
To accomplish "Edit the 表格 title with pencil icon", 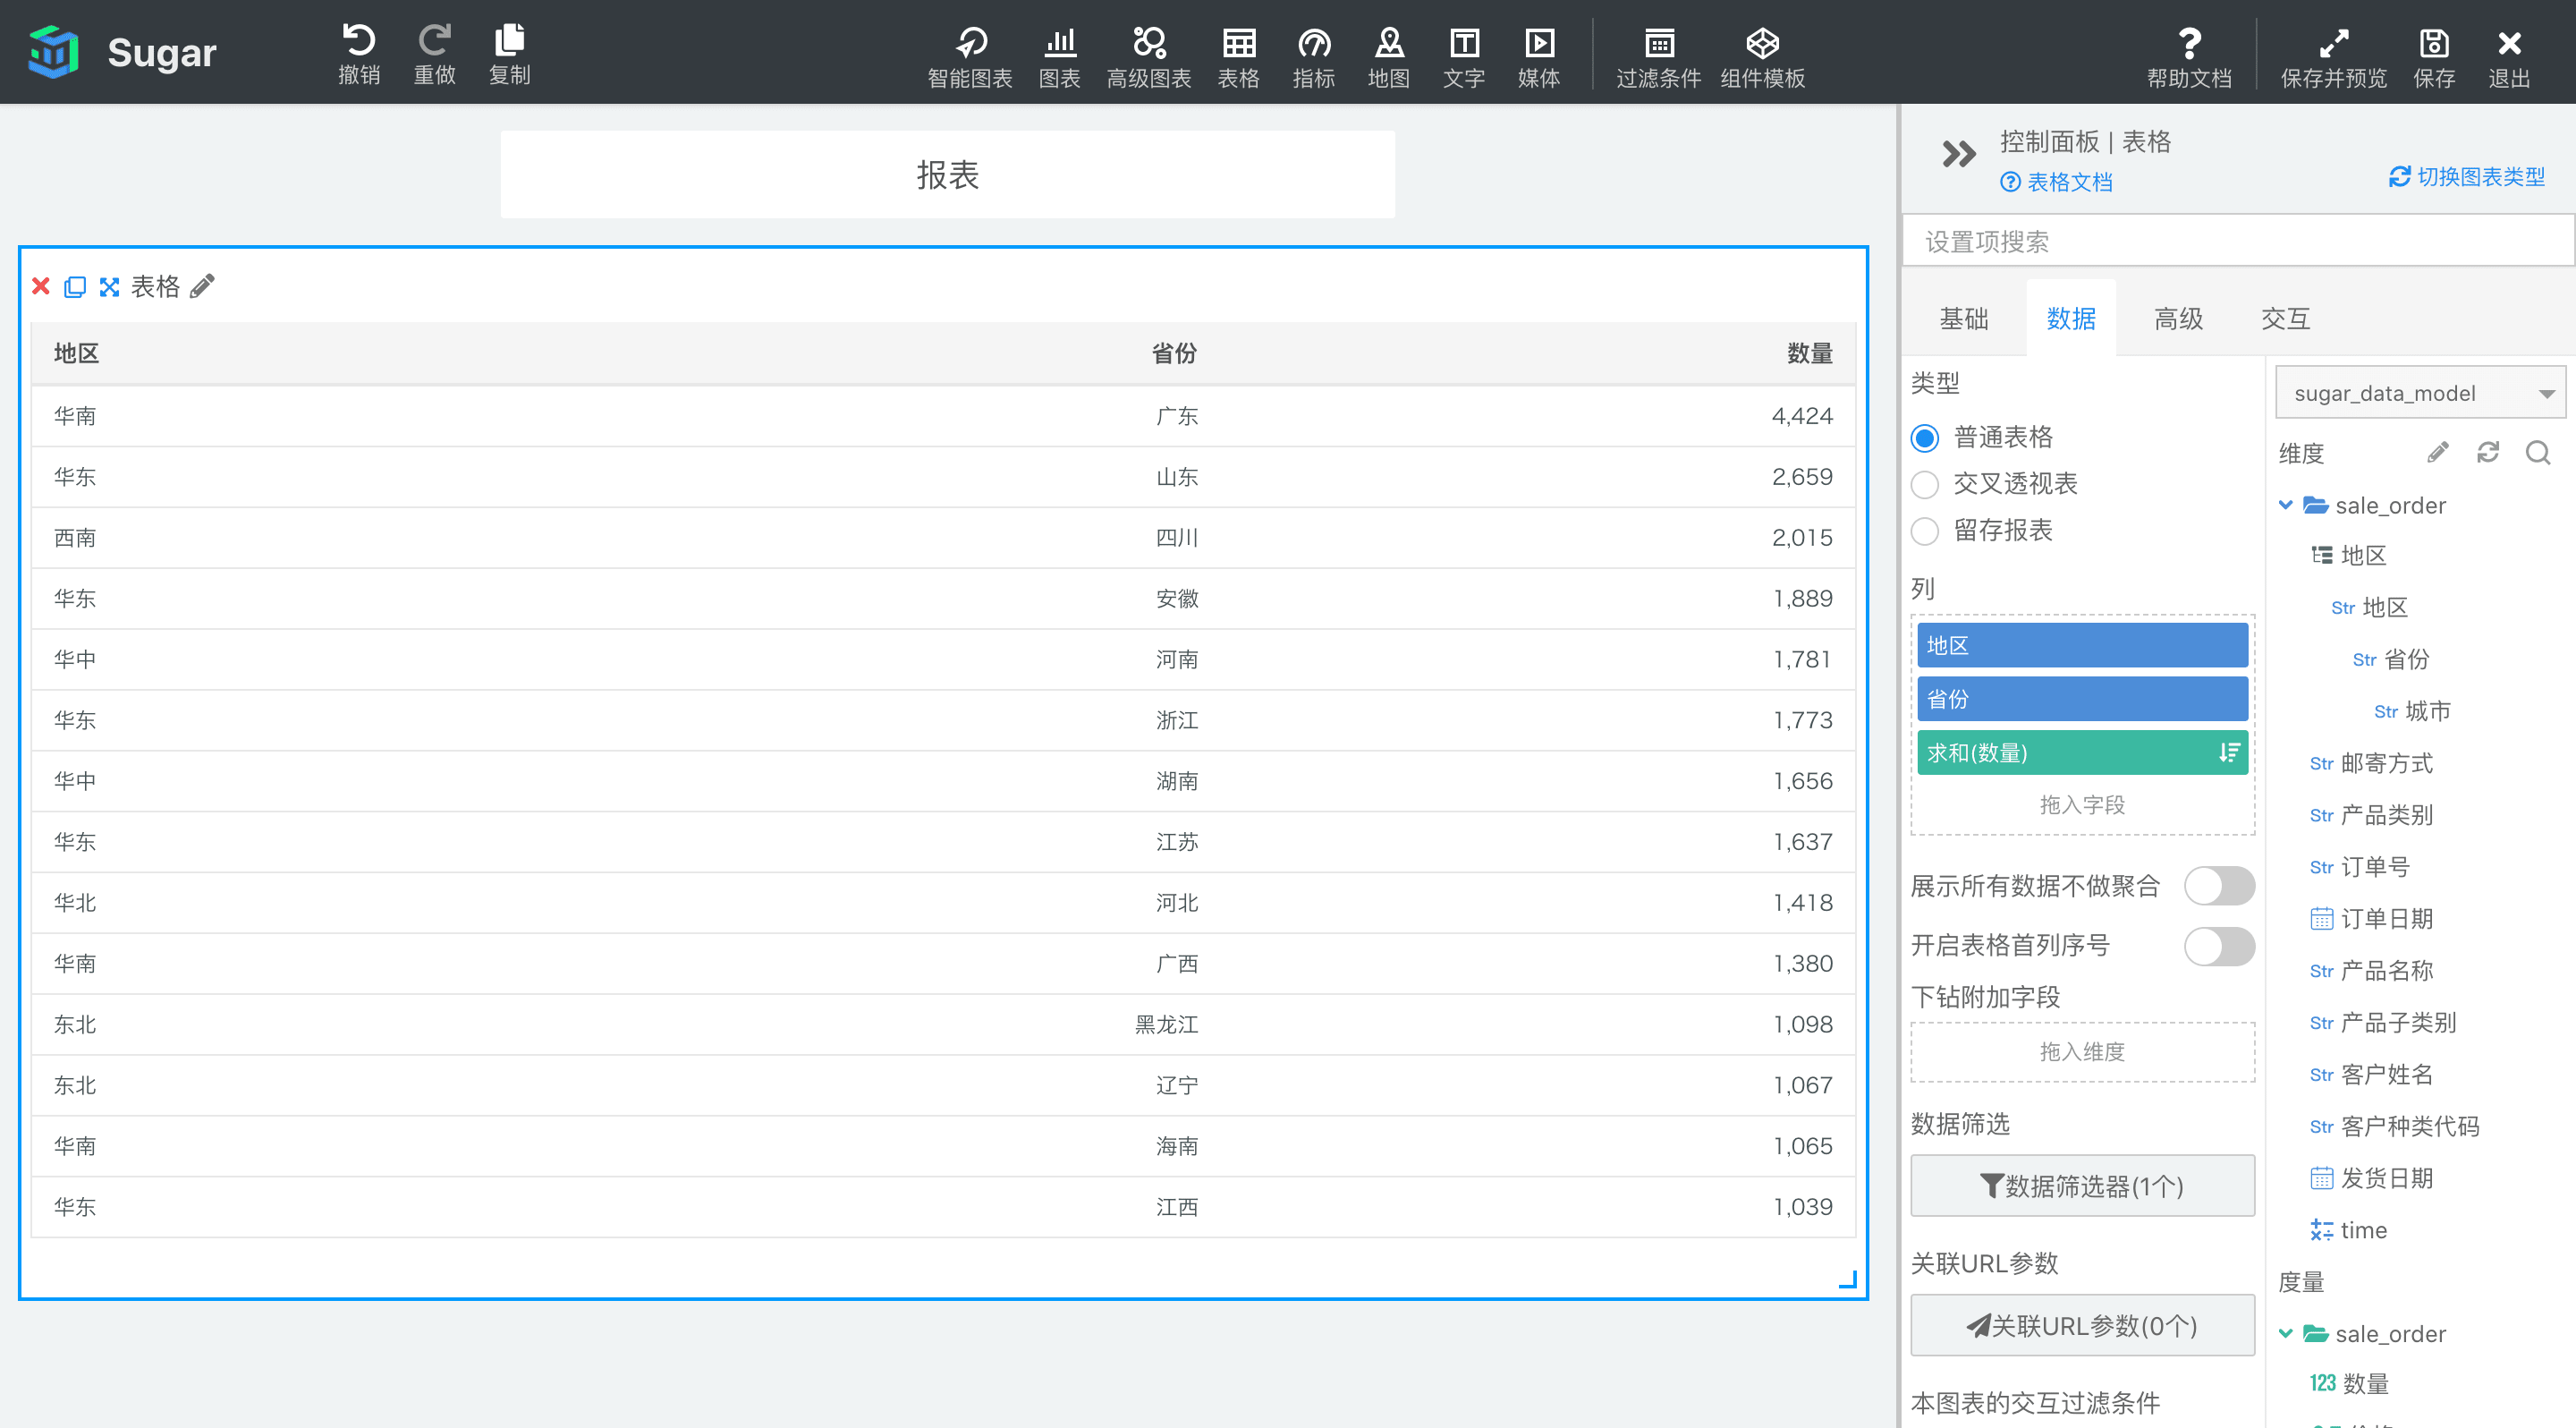I will 203,287.
